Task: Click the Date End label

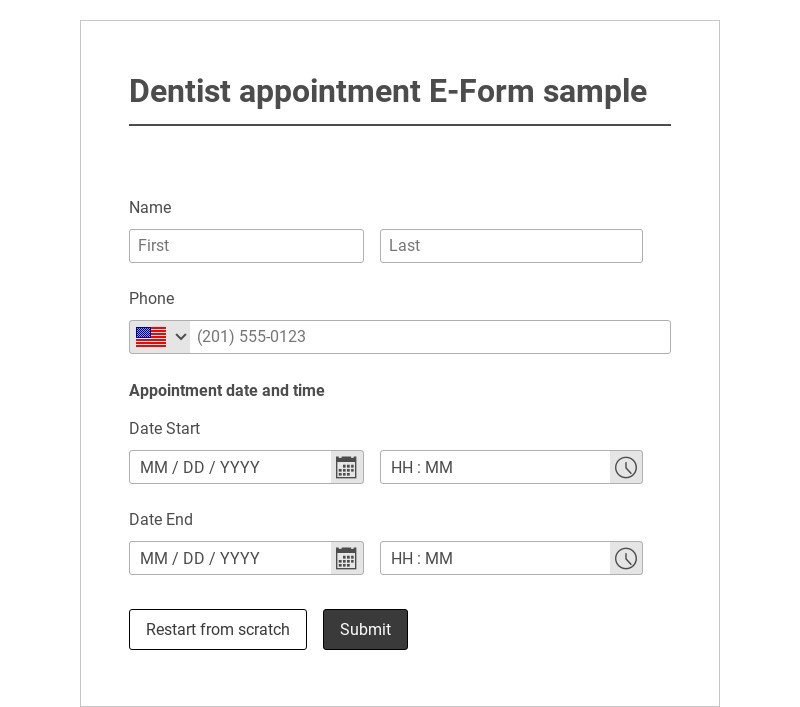Action: click(x=161, y=519)
